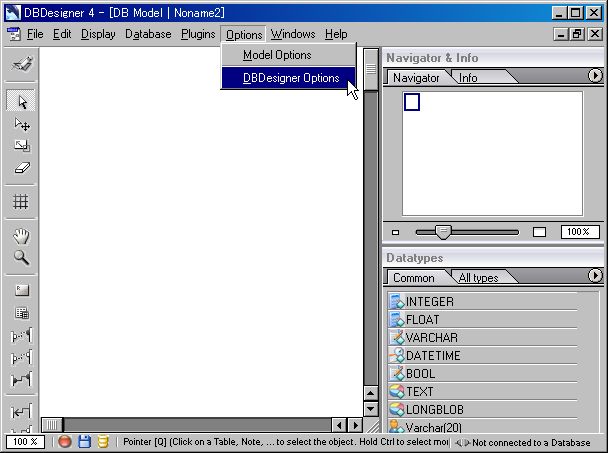The width and height of the screenshot is (608, 453).
Task: Restore the inner DB Model window
Action: [x=577, y=34]
